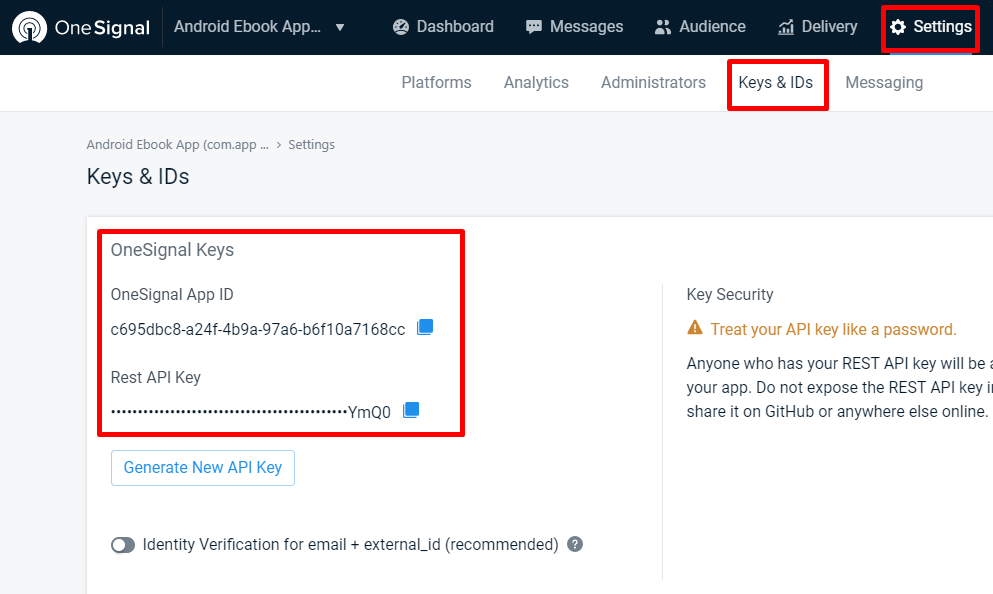Click Generate New API Key button

point(203,468)
